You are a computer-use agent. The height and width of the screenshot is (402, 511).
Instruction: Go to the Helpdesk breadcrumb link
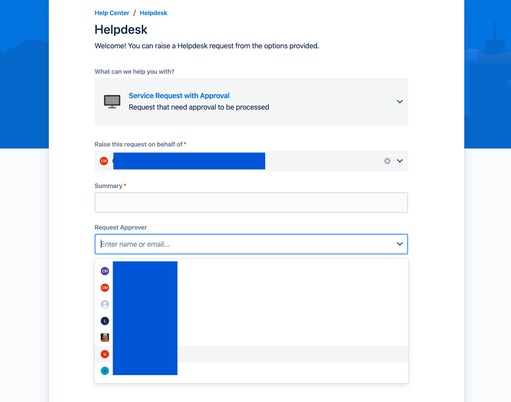153,13
